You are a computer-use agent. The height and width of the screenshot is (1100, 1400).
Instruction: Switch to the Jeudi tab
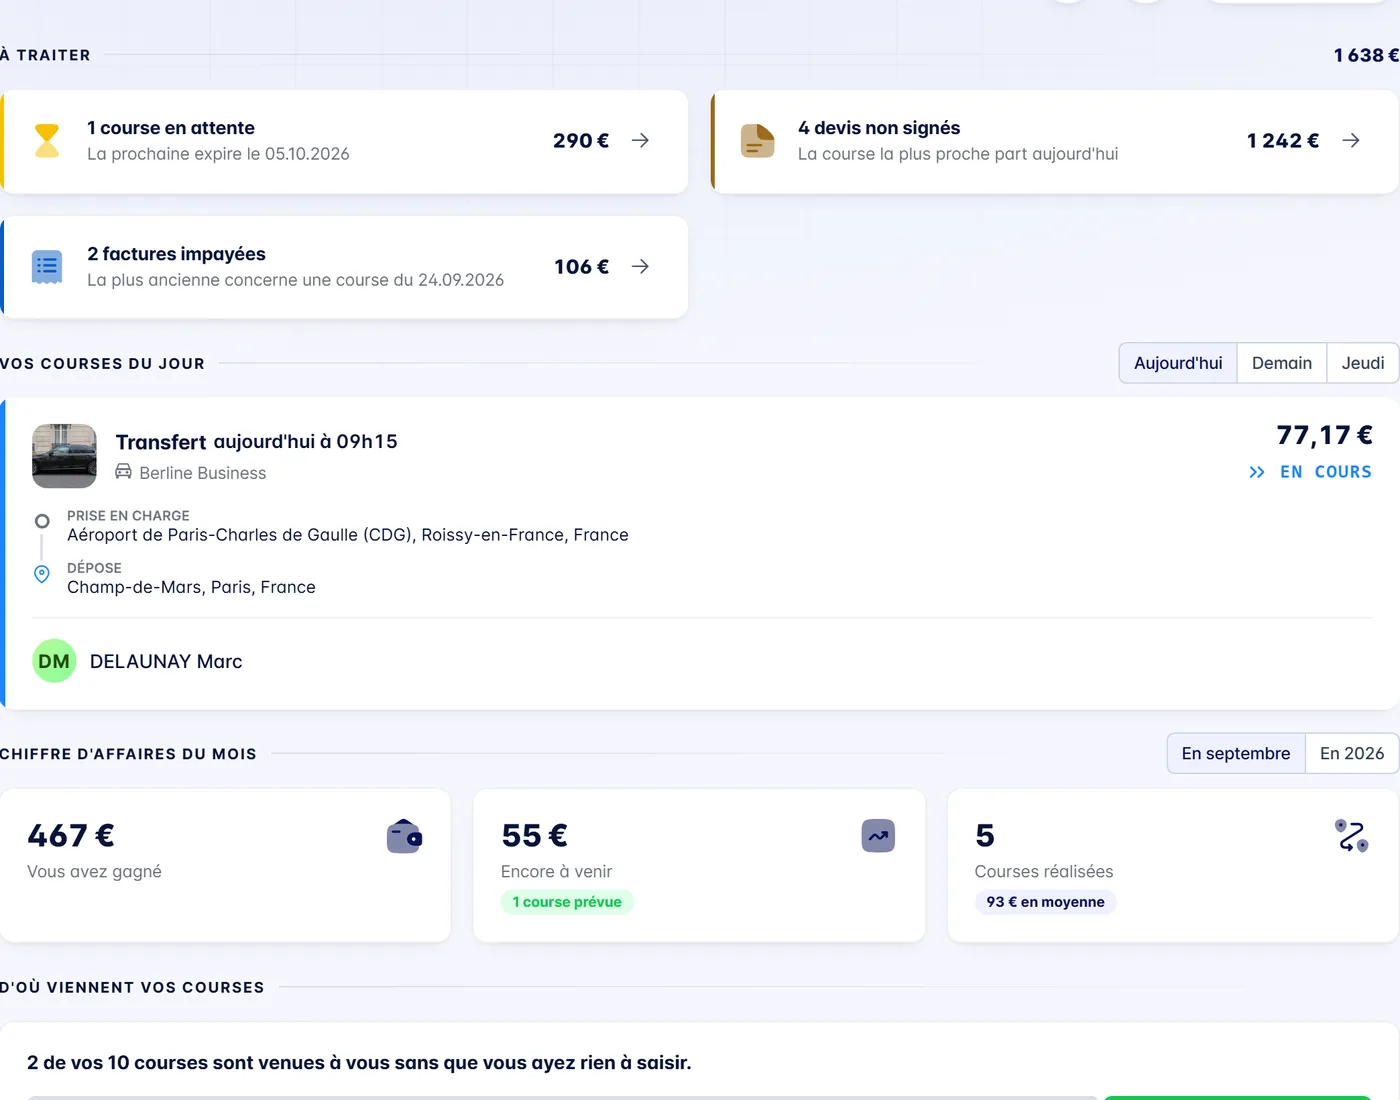tap(1363, 363)
